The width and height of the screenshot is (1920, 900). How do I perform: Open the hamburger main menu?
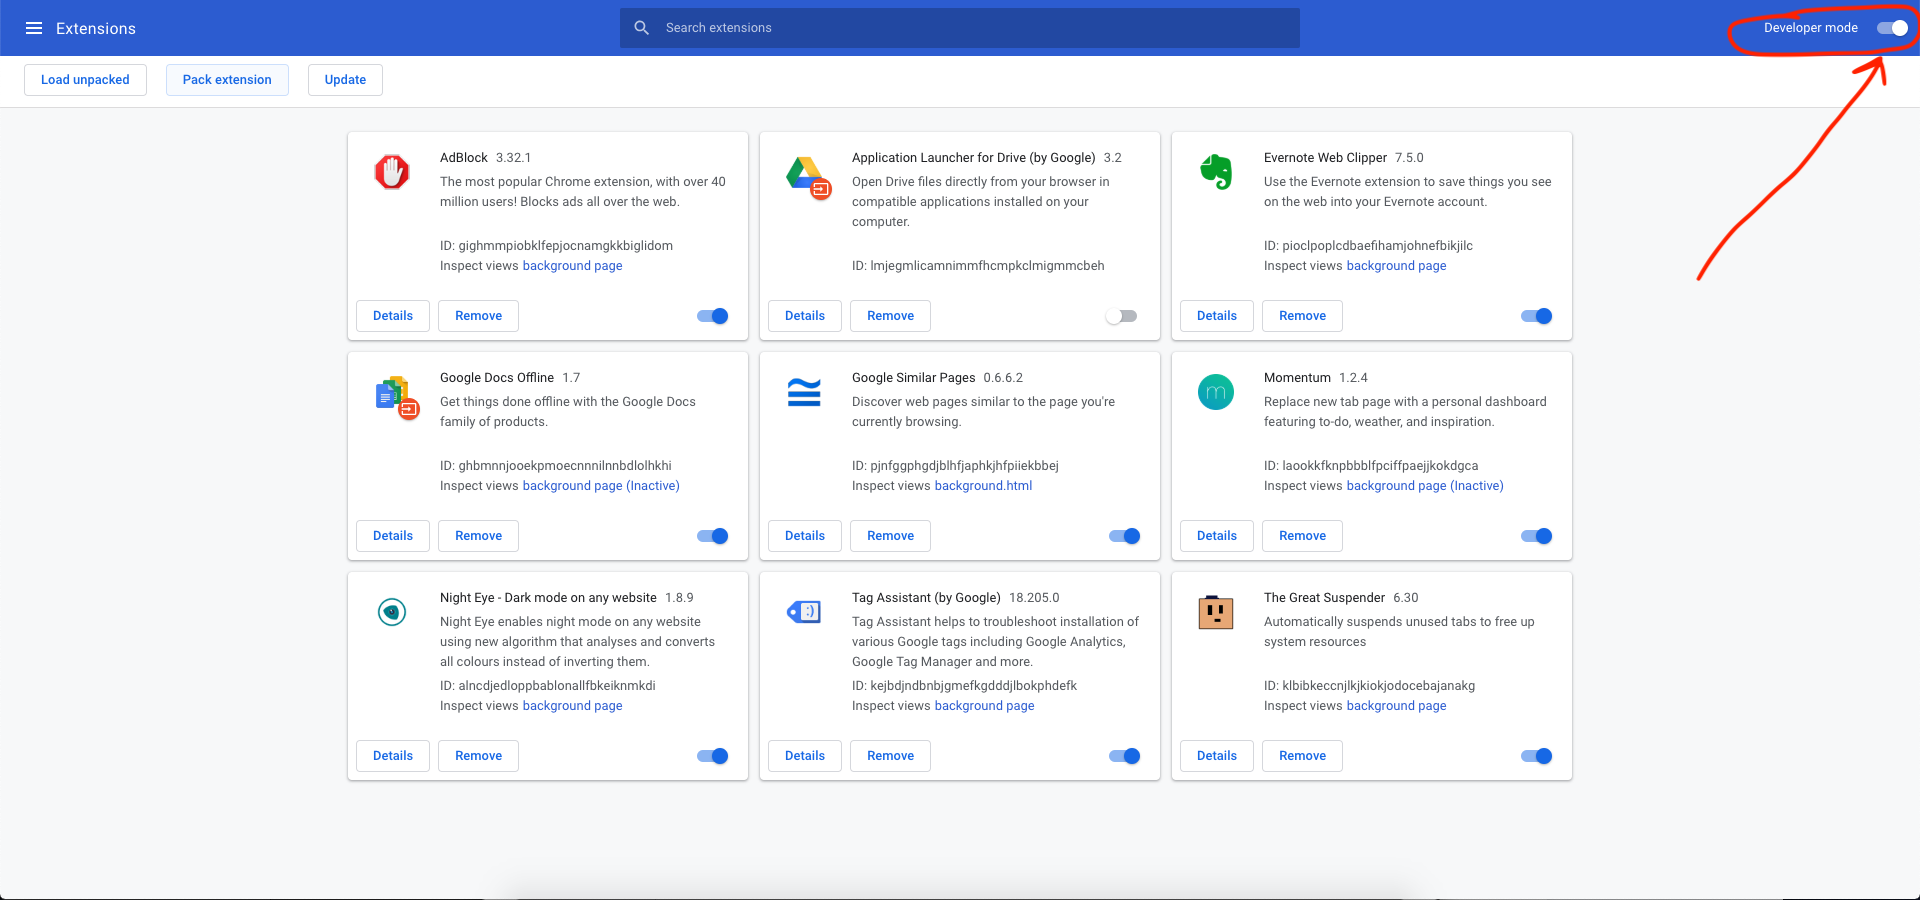34,28
